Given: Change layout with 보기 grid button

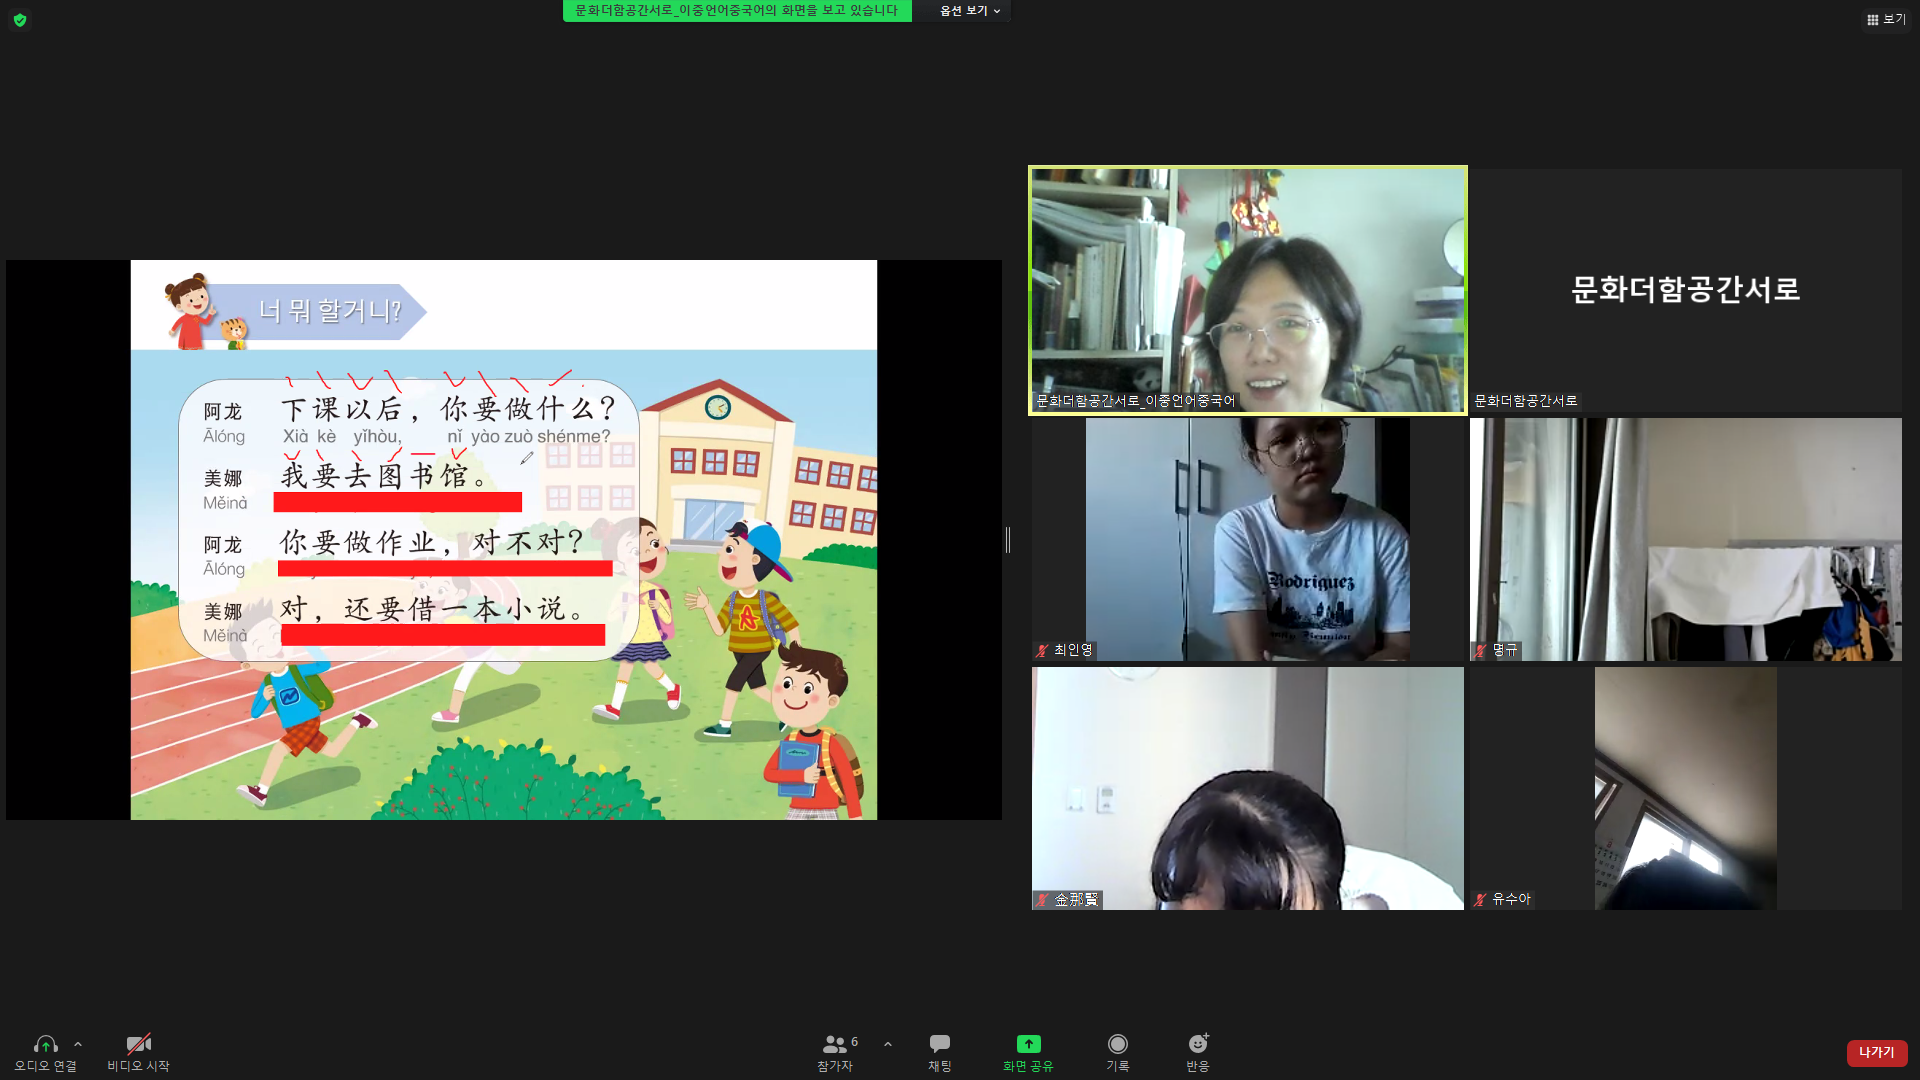Looking at the screenshot, I should click(1885, 19).
